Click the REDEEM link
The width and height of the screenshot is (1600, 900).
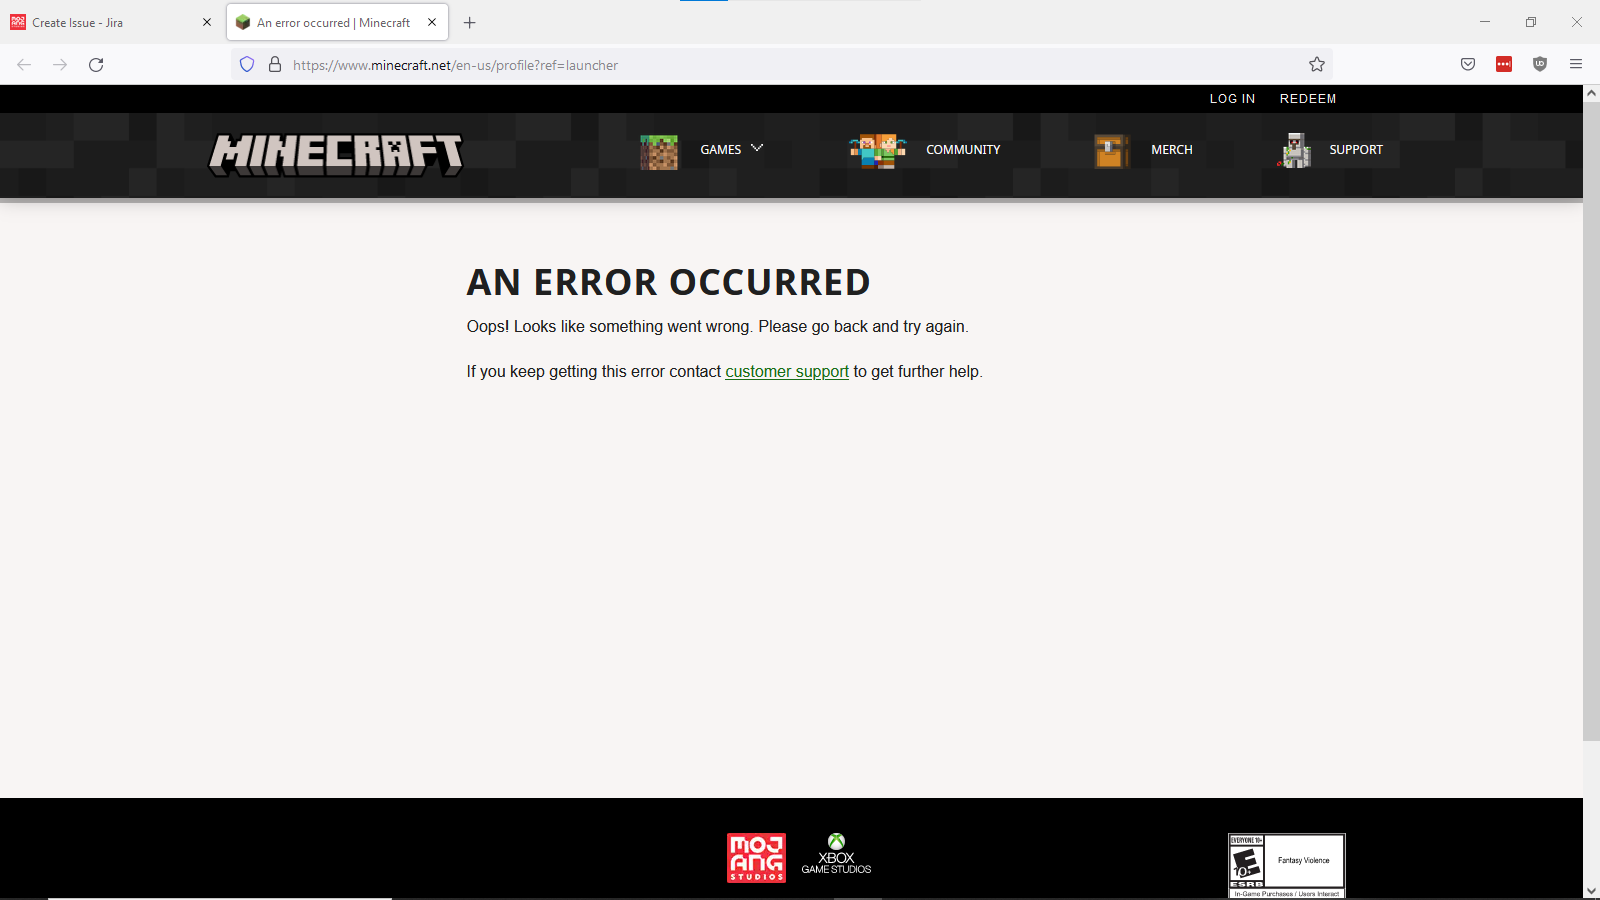click(x=1308, y=99)
